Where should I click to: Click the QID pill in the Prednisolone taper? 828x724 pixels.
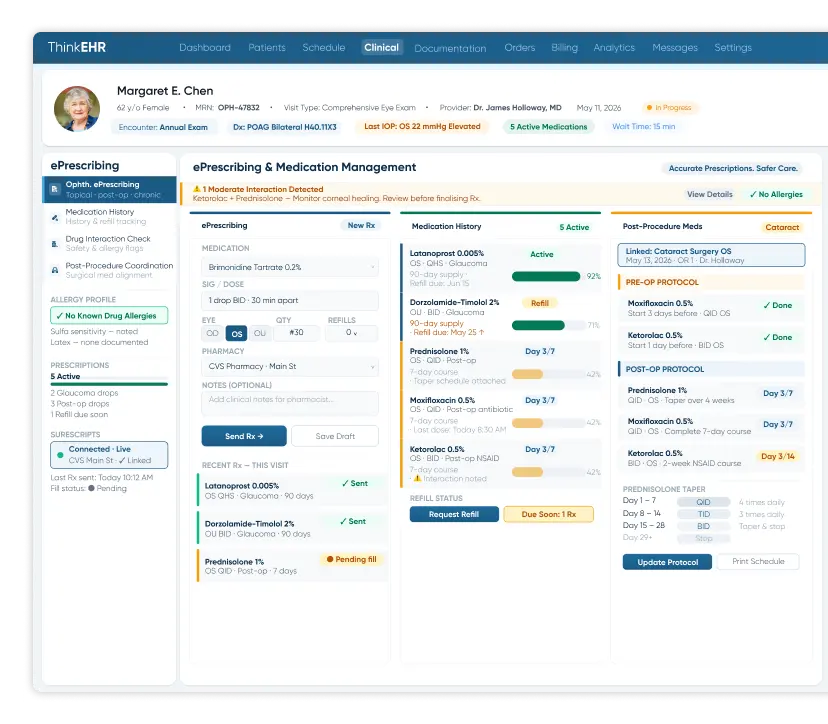[703, 502]
